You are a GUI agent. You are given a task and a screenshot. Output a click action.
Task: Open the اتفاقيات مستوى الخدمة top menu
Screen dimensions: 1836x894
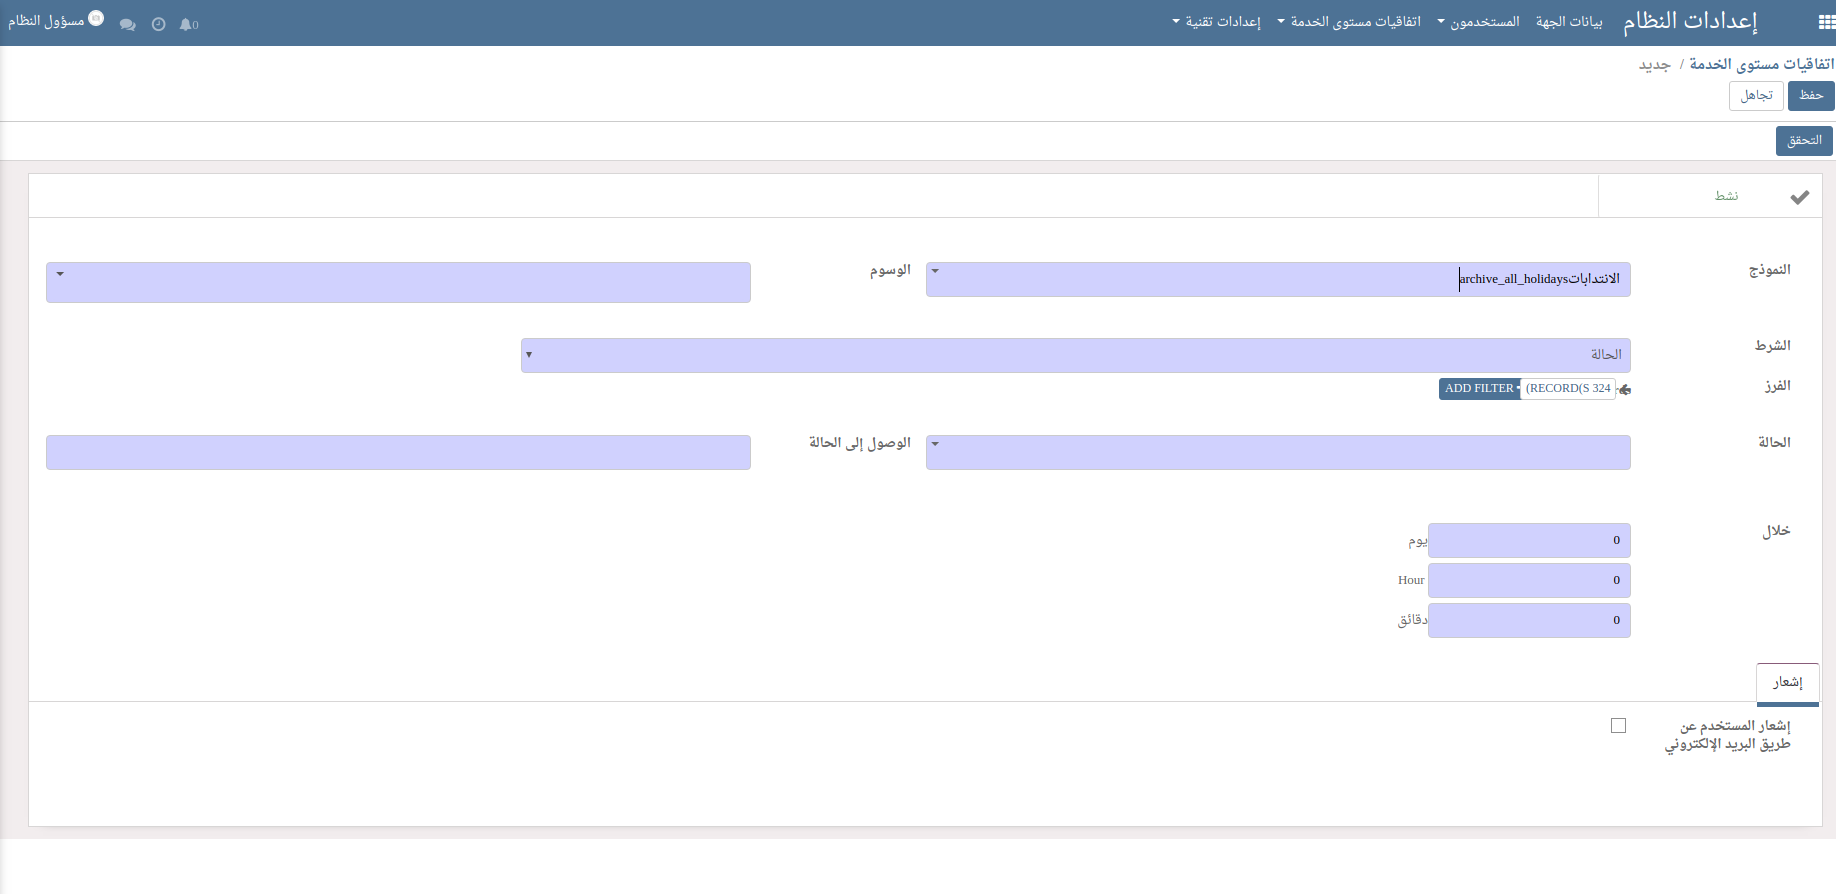point(1349,22)
